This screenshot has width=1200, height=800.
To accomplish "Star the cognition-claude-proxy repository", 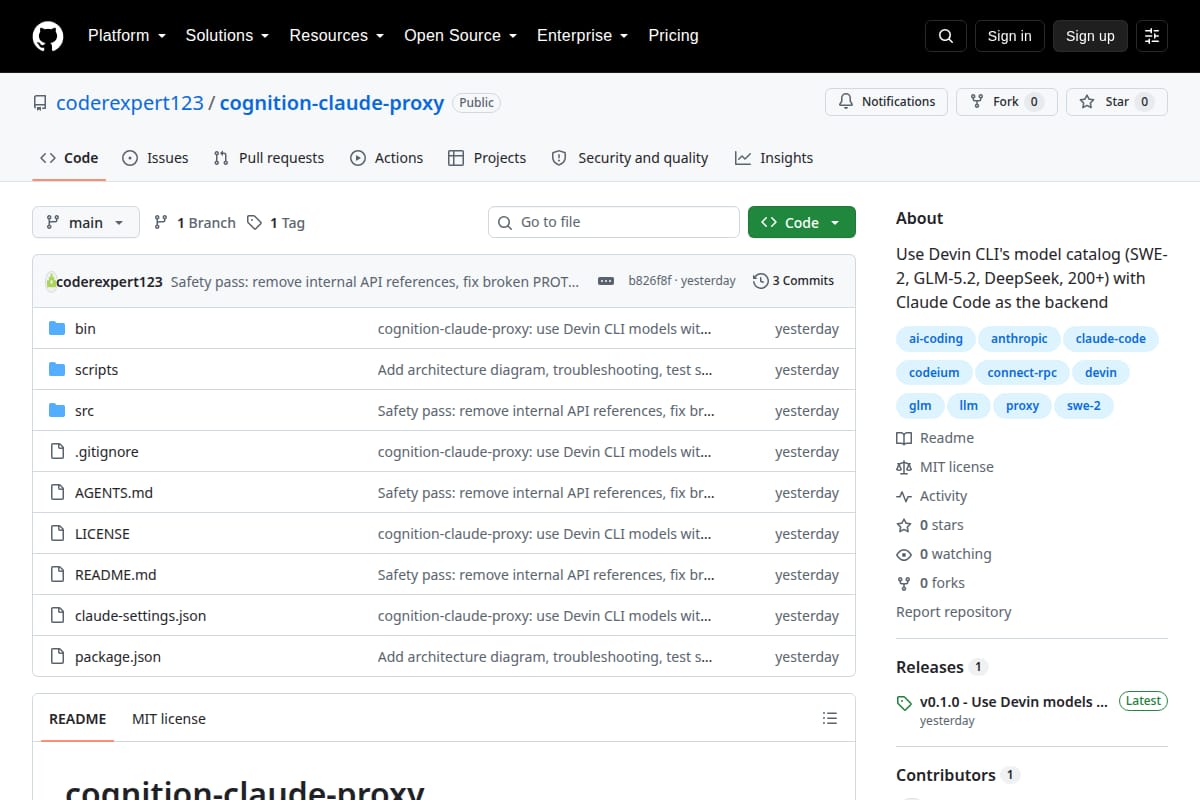I will 1116,102.
